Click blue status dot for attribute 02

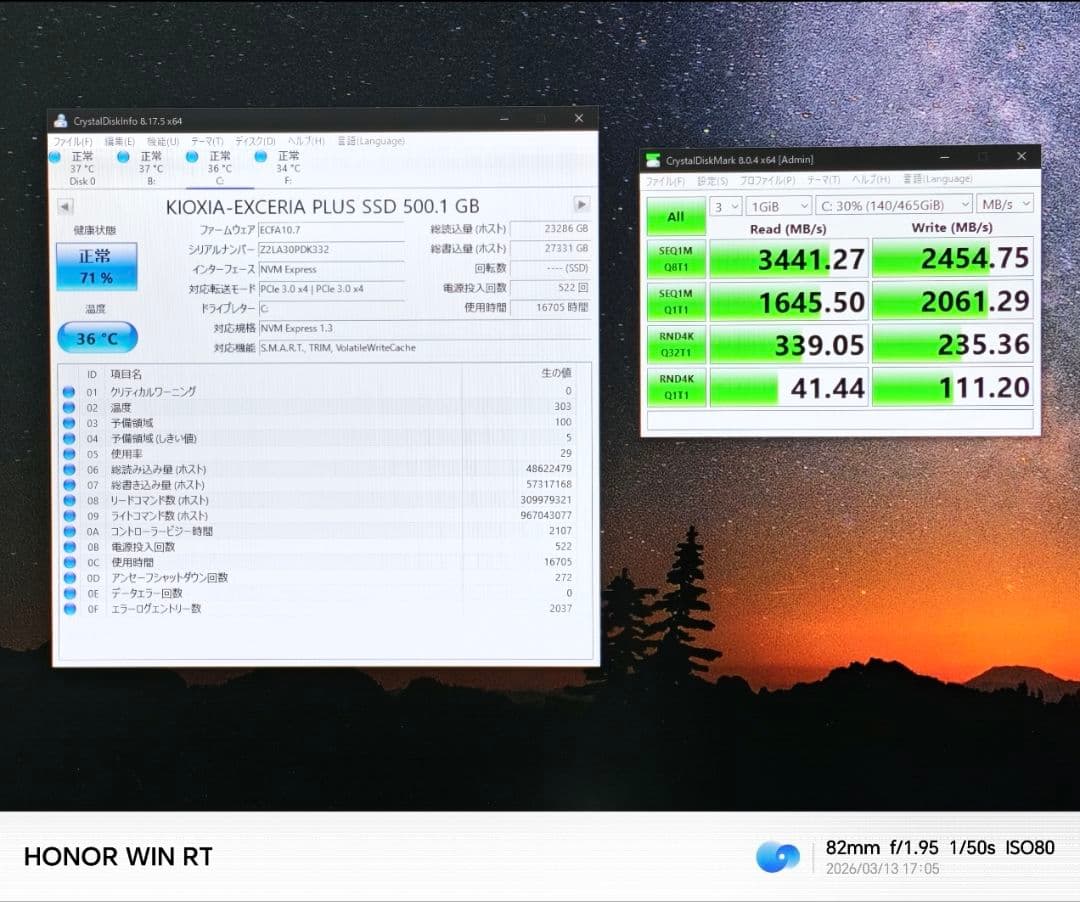tap(69, 408)
